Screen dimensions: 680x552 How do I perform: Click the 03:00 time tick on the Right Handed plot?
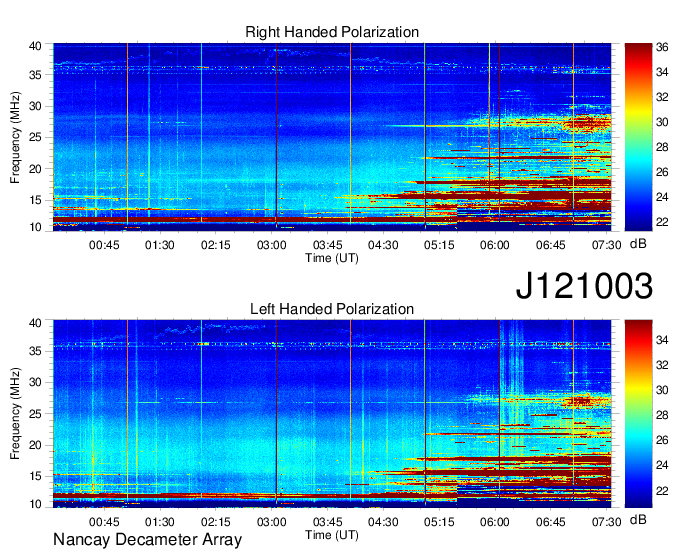(x=271, y=245)
